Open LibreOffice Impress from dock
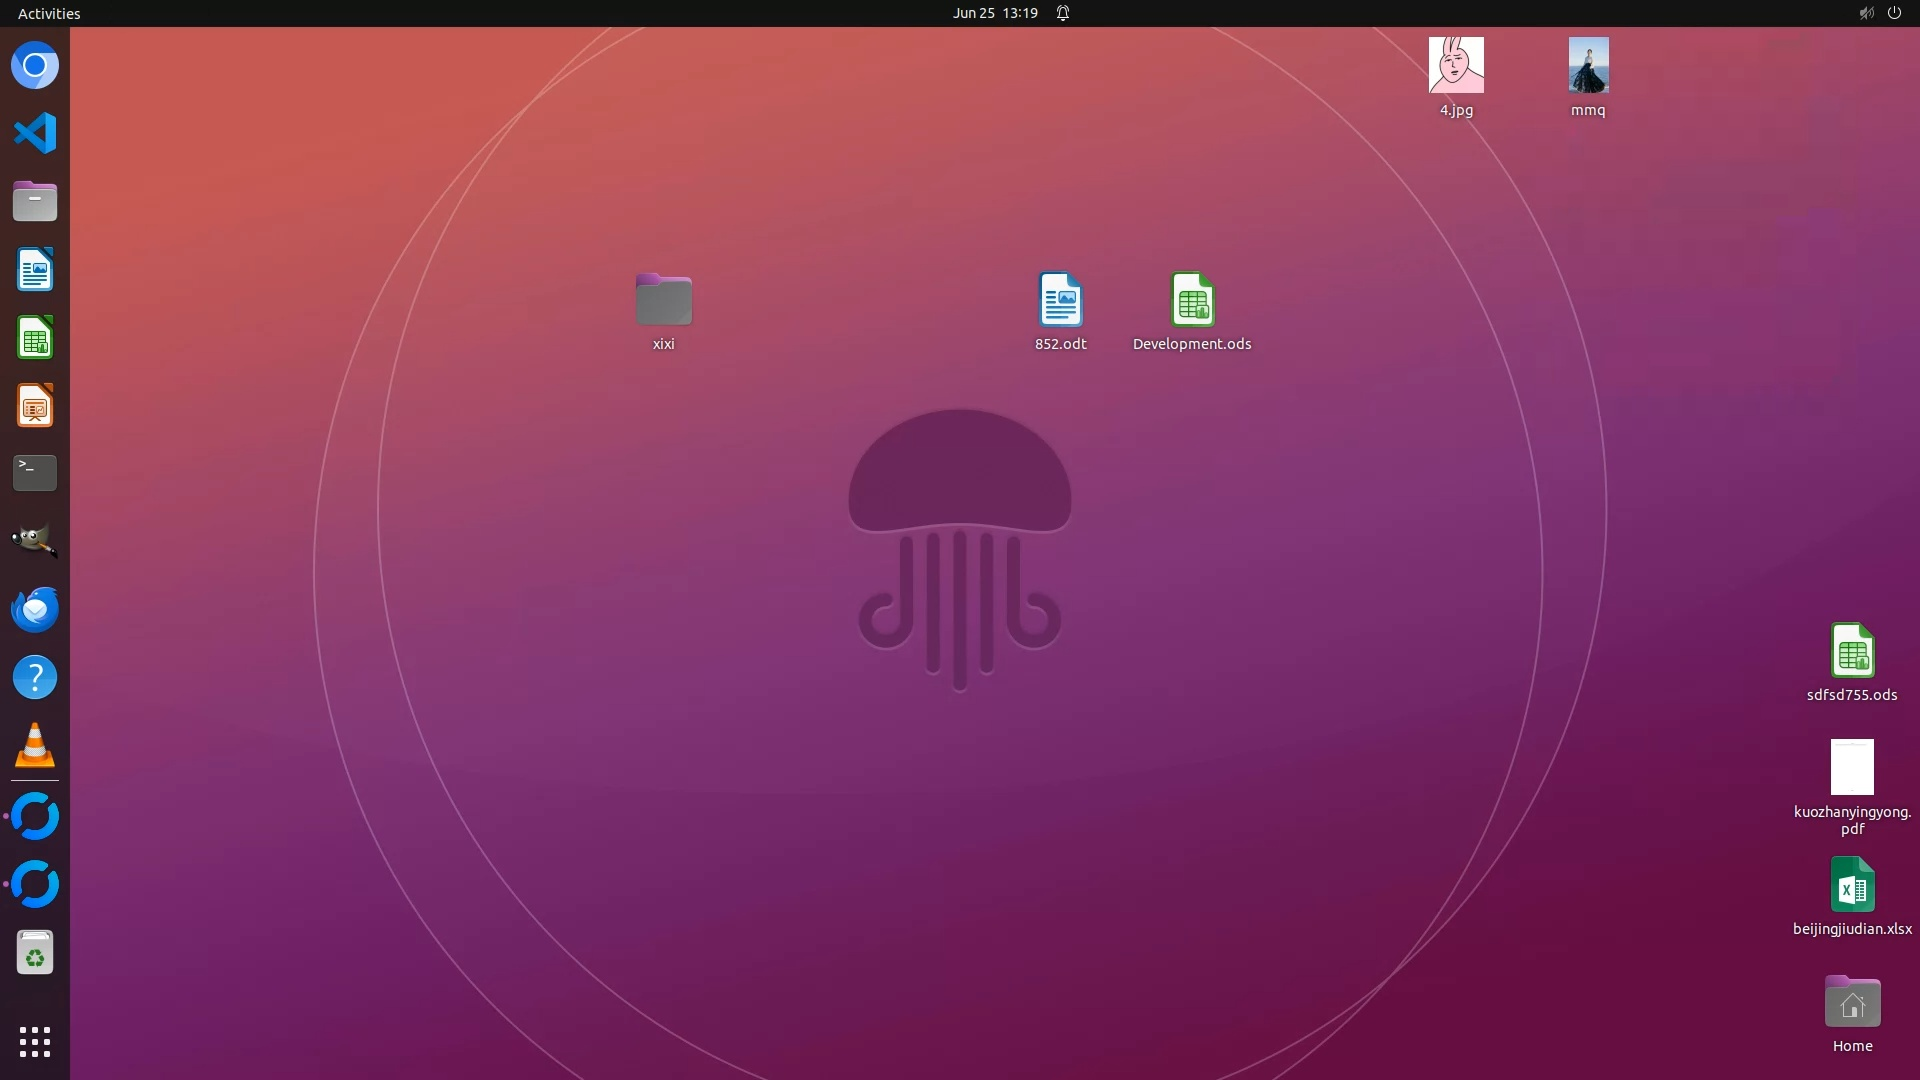This screenshot has width=1920, height=1080. click(35, 406)
